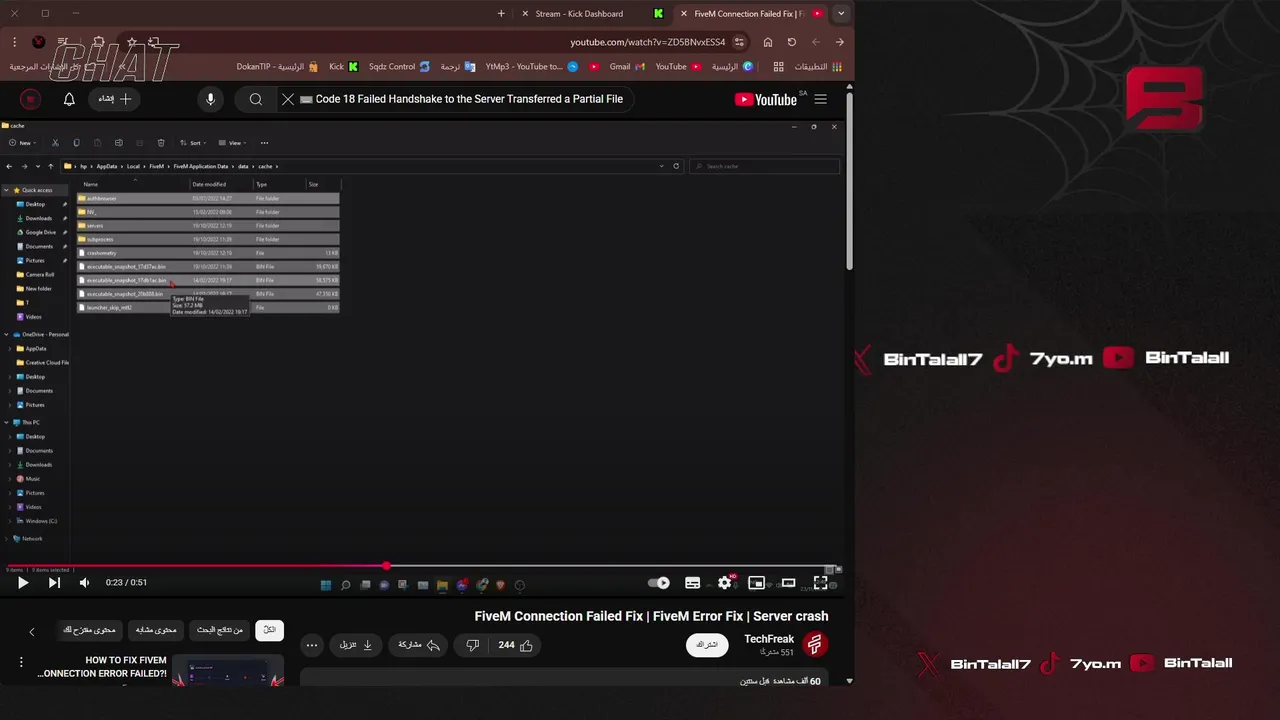Open the التطبيقات bookmark

click(818, 67)
